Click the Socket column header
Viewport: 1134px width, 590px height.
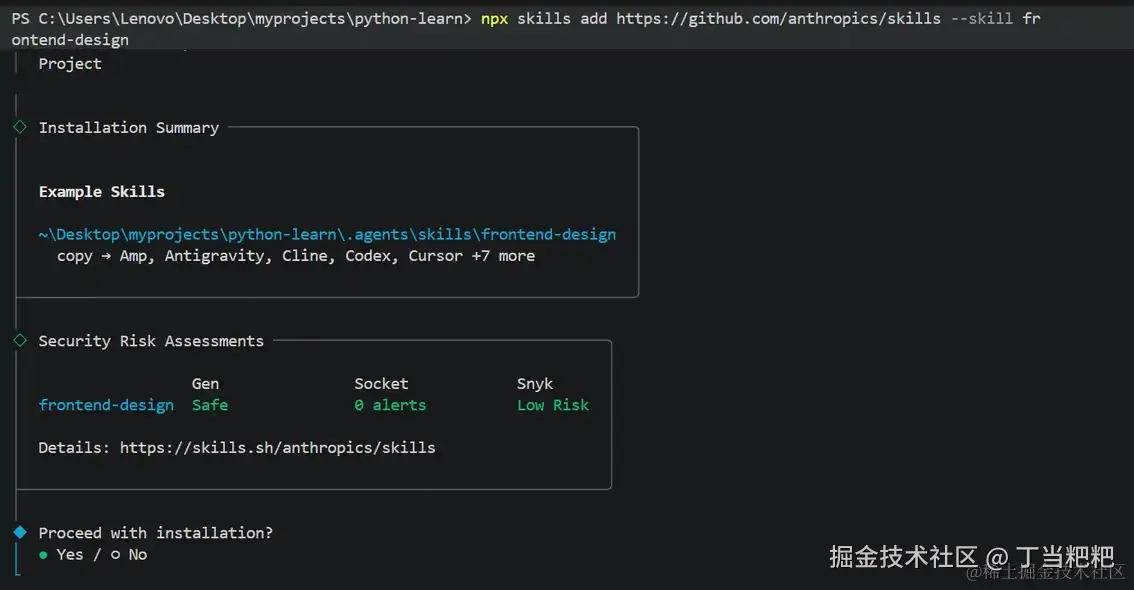pos(381,384)
